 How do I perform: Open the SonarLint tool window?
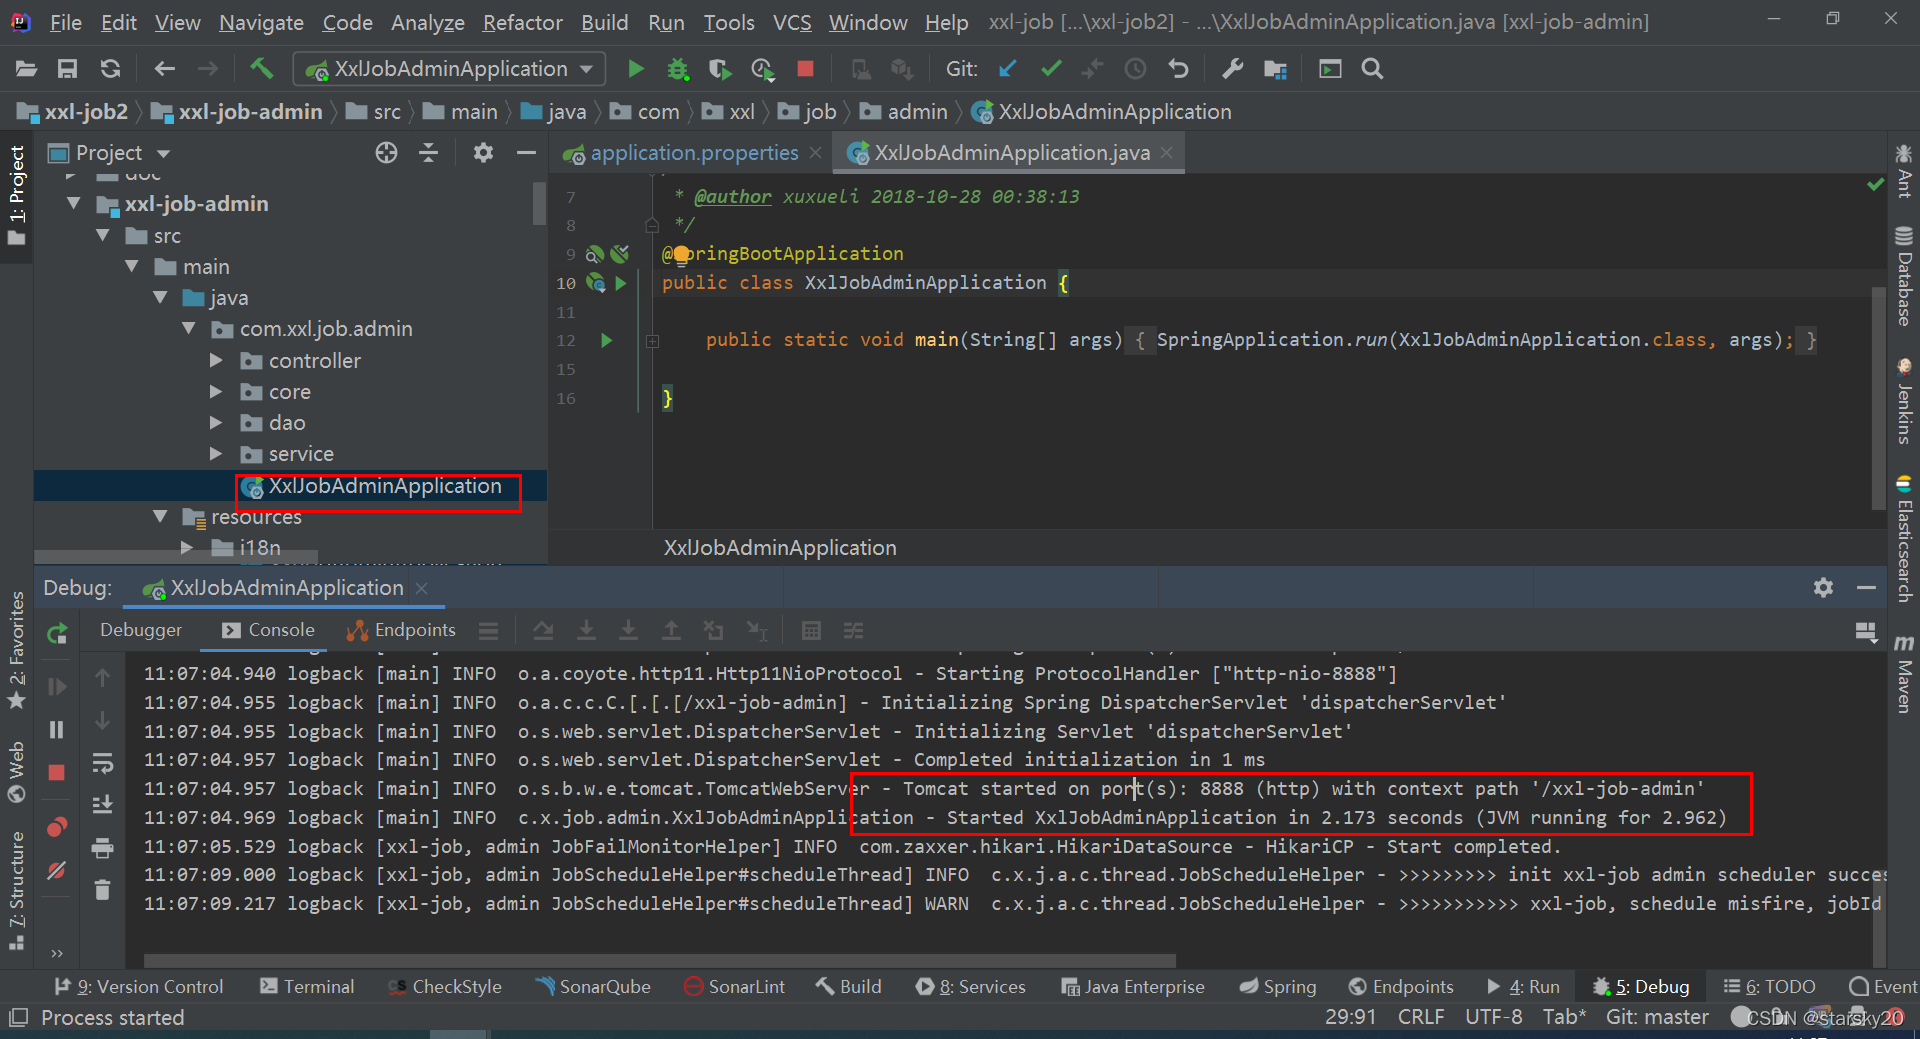click(735, 987)
